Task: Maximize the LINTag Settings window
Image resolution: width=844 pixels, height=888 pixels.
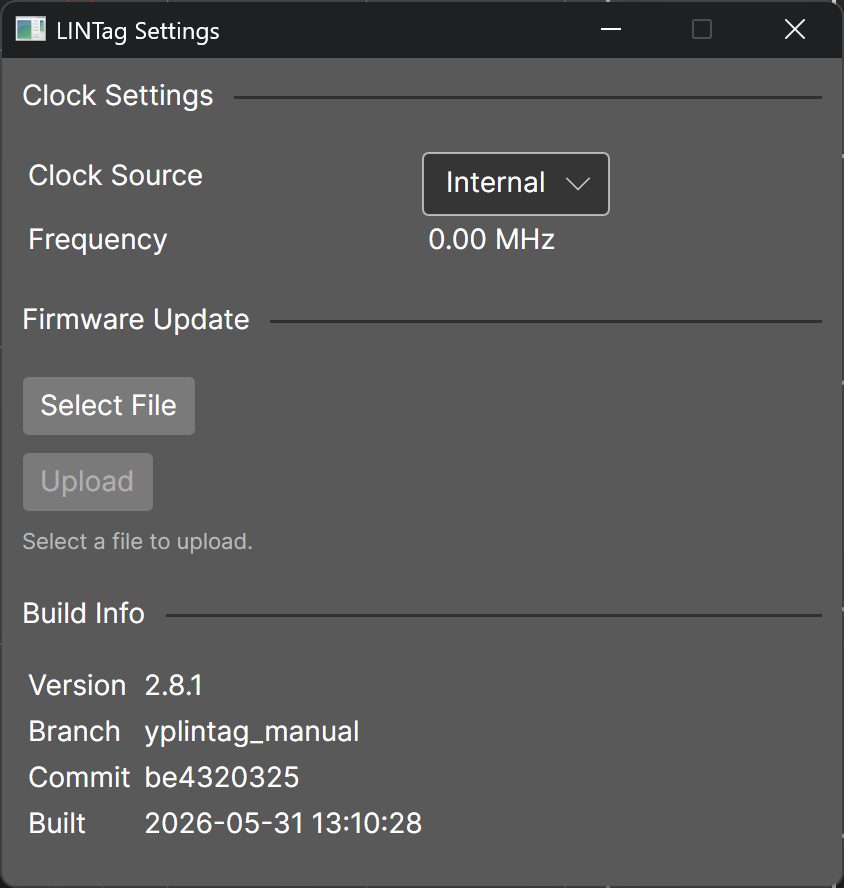Action: click(x=702, y=29)
